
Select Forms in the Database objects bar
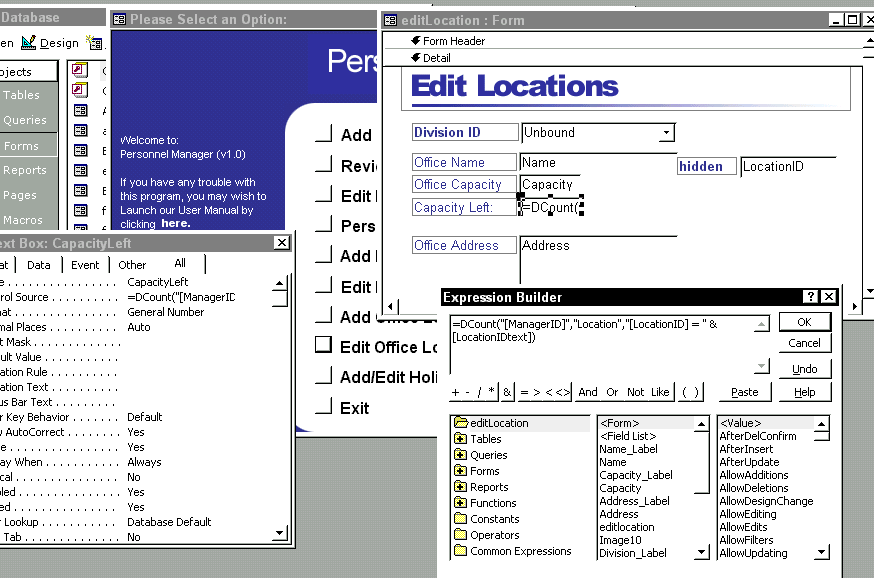pos(21,145)
